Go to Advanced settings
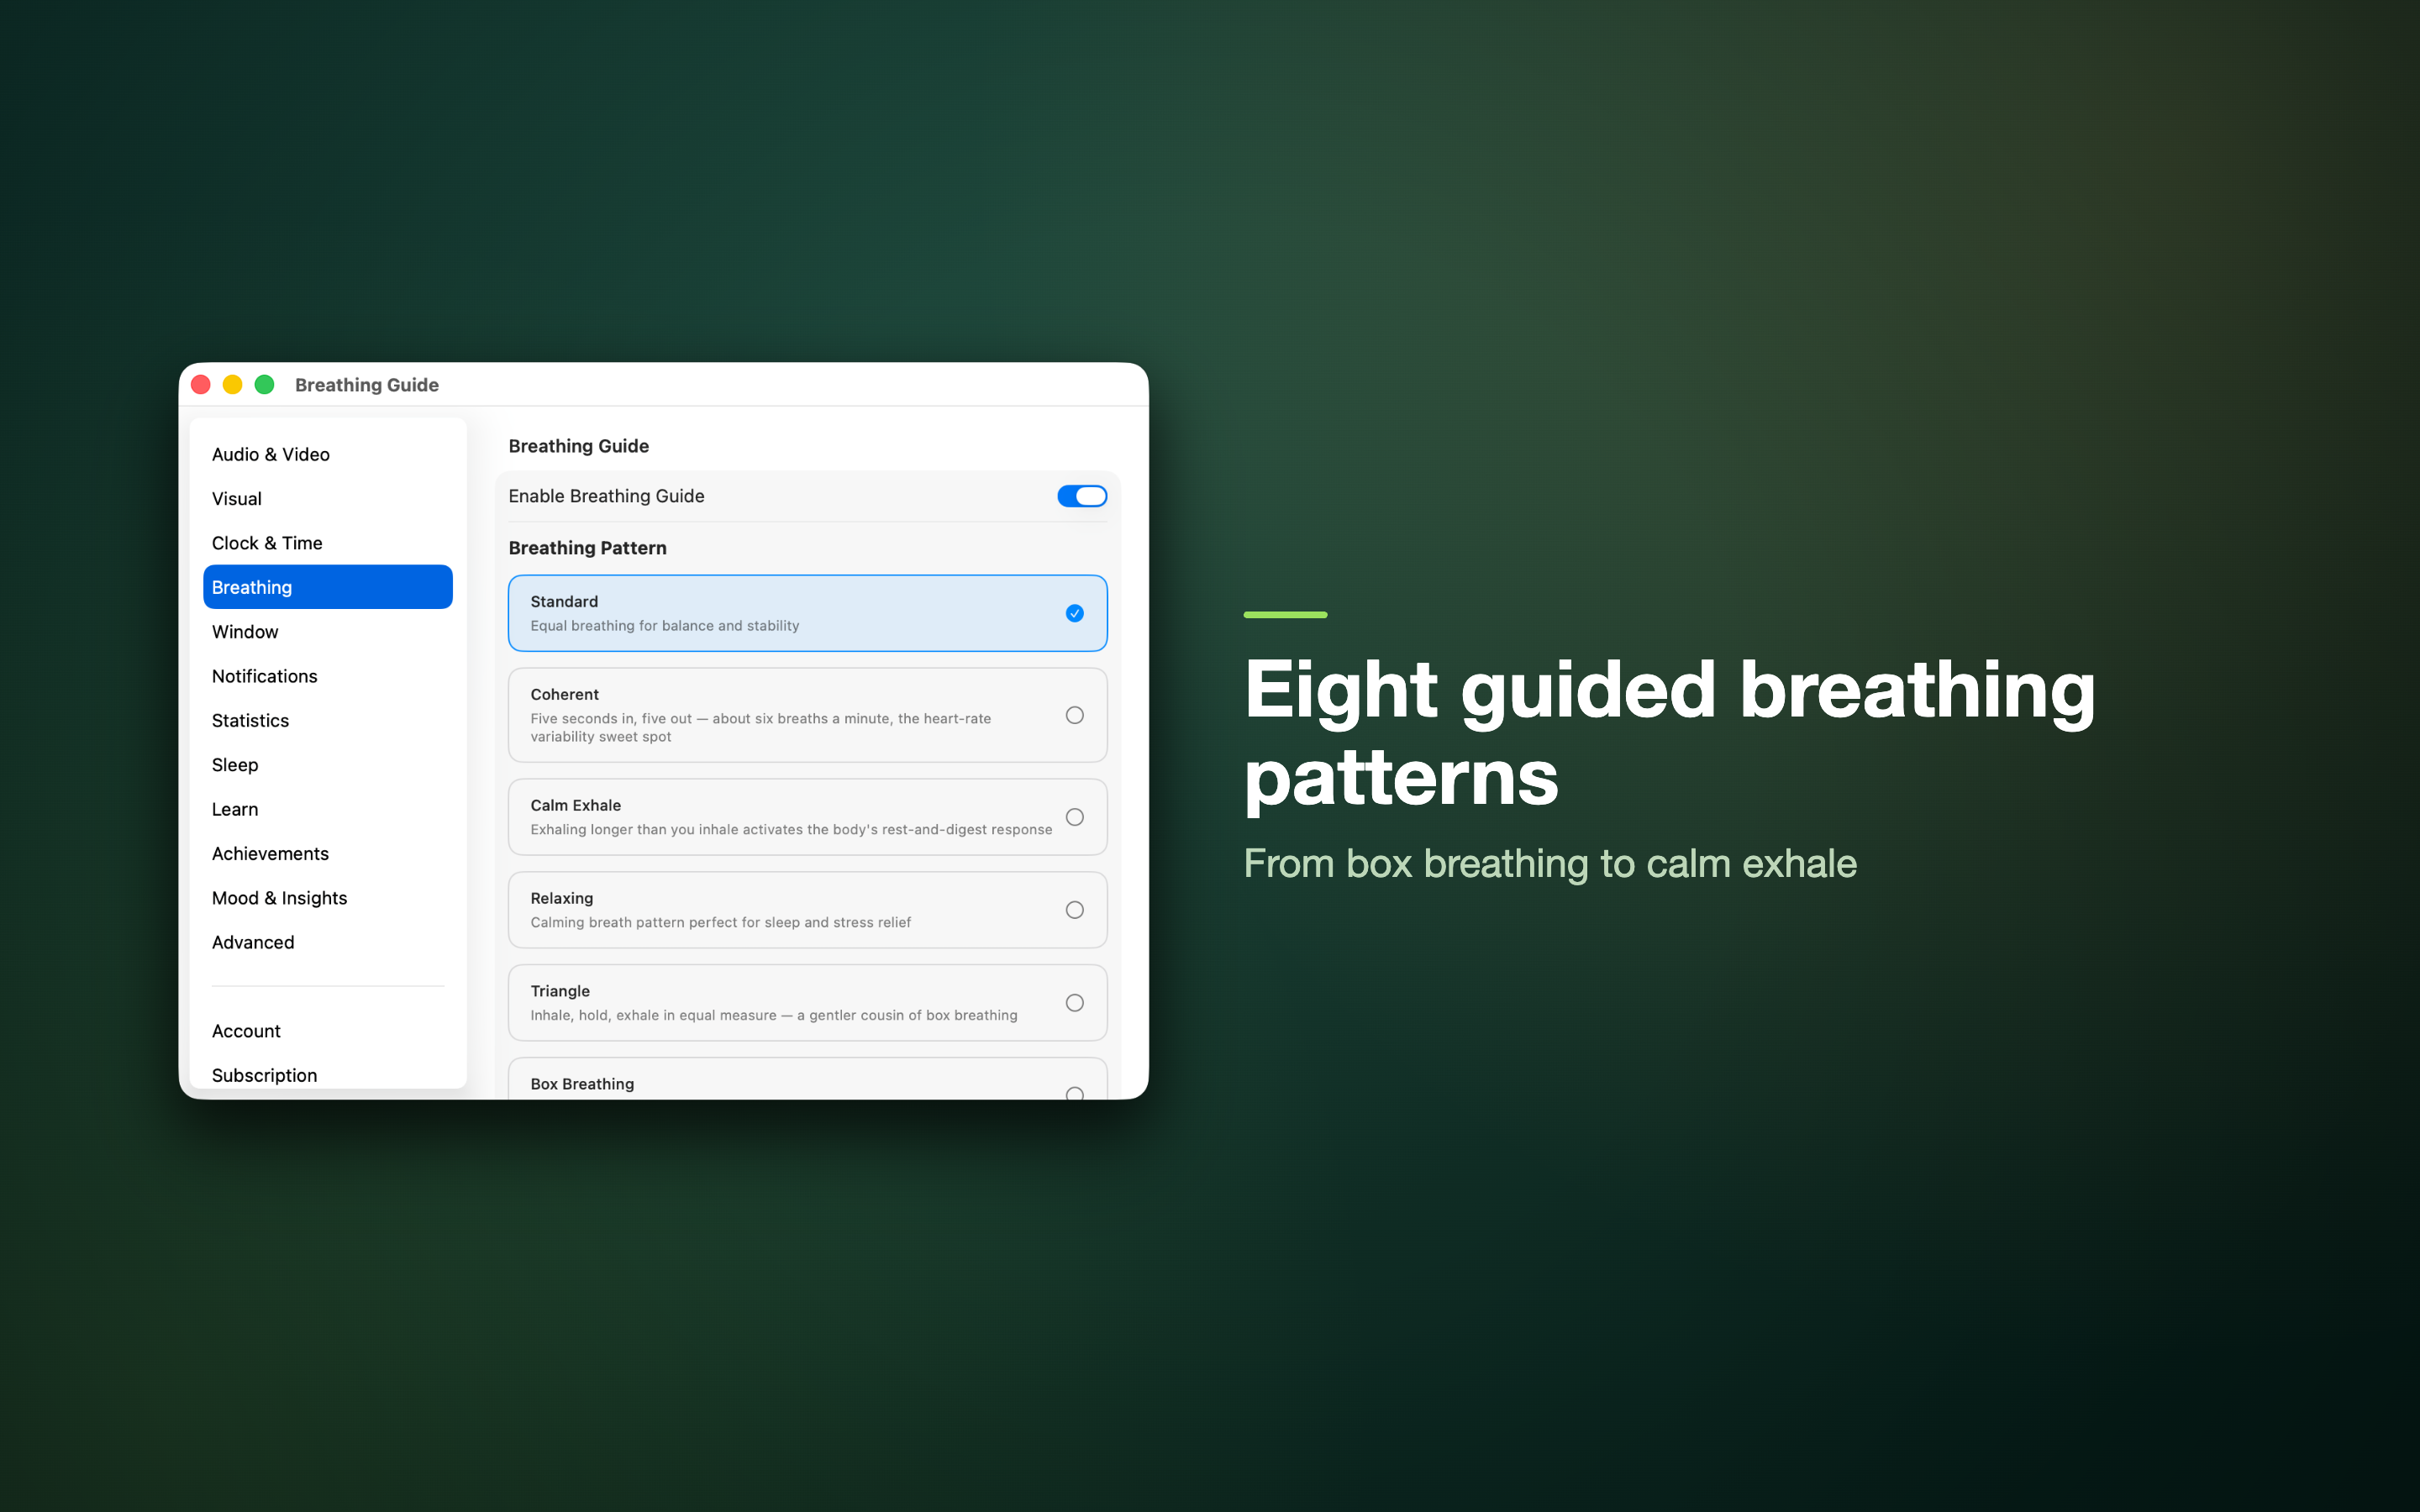Screen dimensions: 2420x1512 [328, 942]
